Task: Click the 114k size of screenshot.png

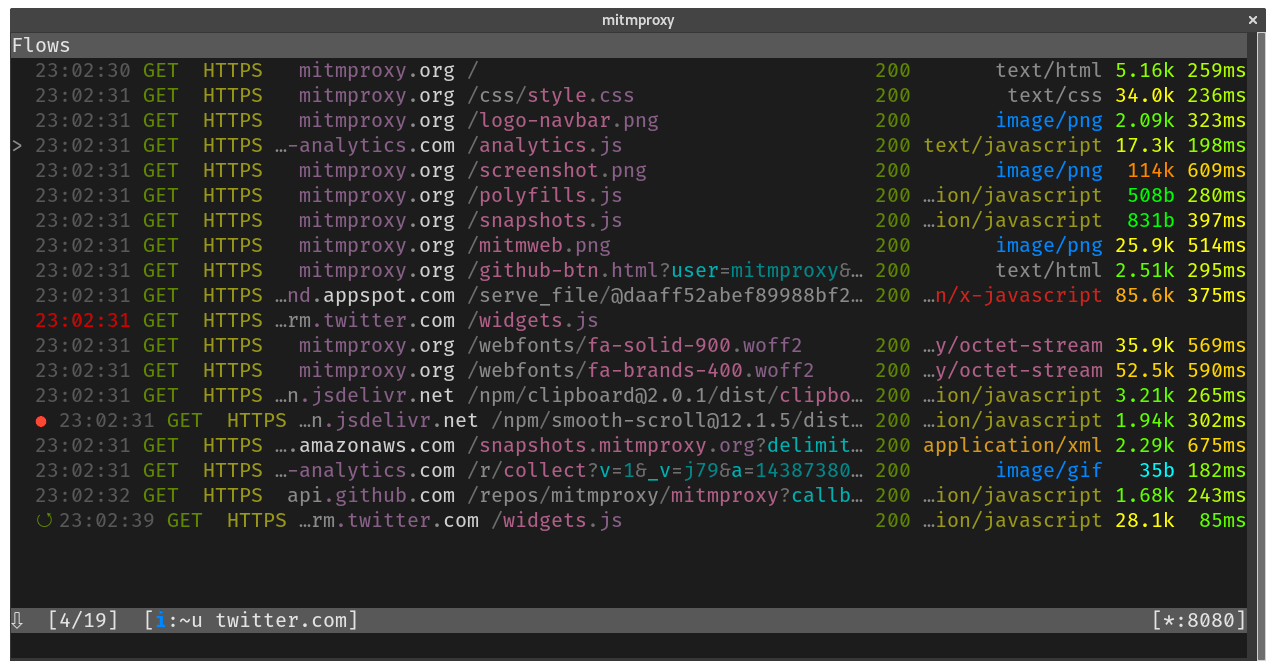Action: (x=1151, y=171)
